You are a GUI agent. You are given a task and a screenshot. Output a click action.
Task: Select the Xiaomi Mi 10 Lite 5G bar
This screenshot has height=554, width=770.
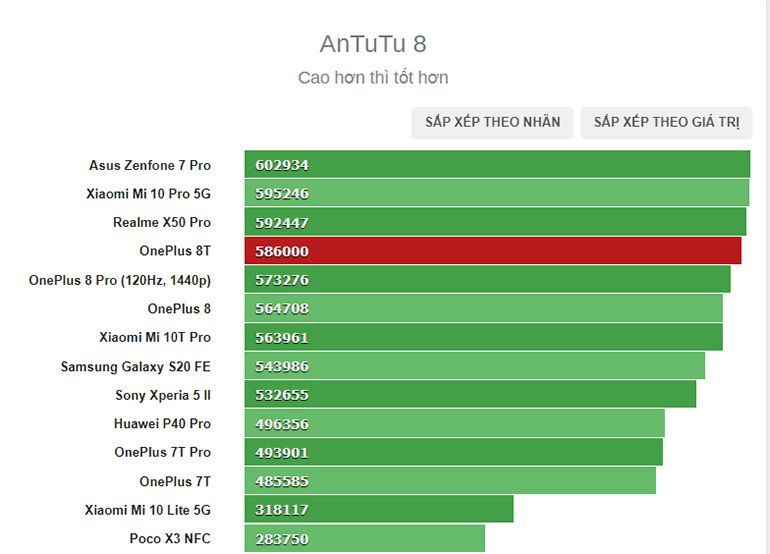(x=379, y=510)
